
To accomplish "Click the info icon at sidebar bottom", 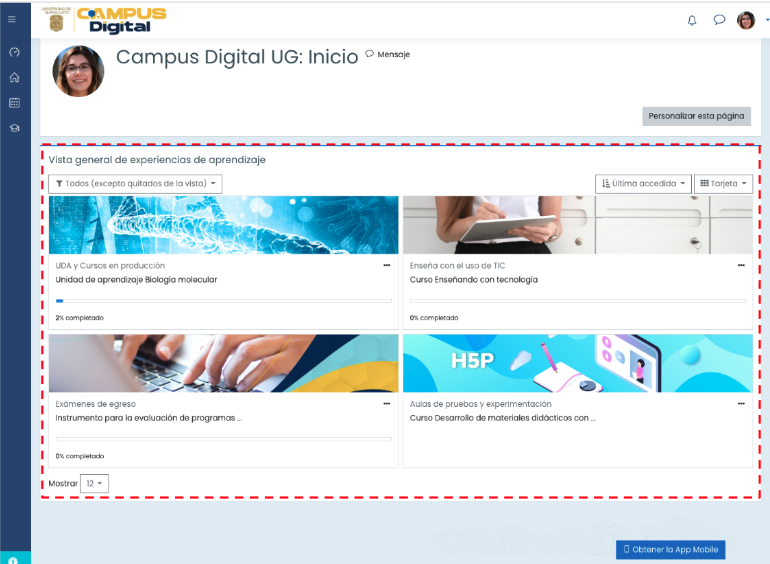I will click(13, 560).
